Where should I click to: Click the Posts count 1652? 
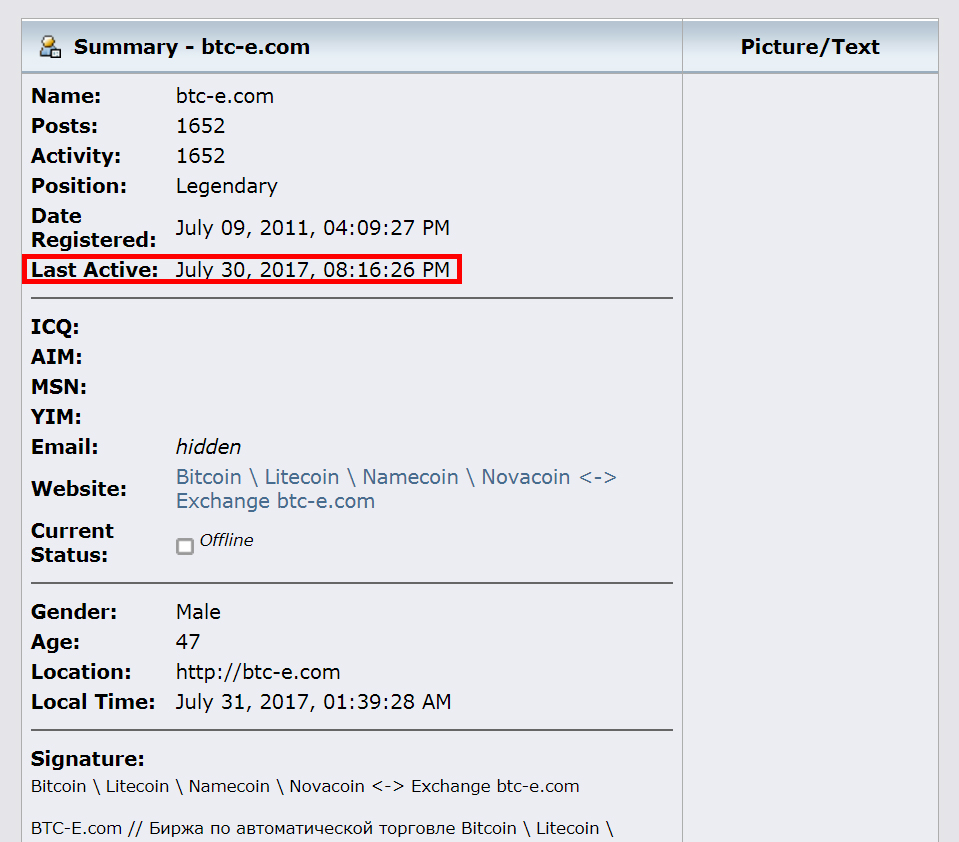click(200, 126)
